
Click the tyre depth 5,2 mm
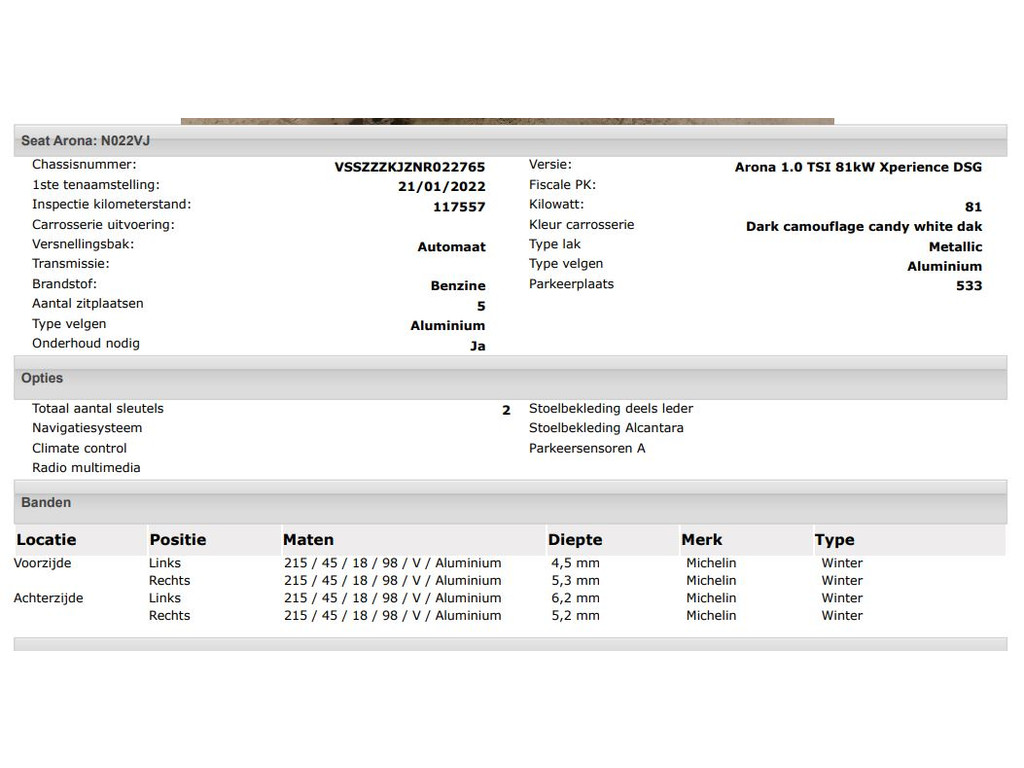tap(575, 616)
